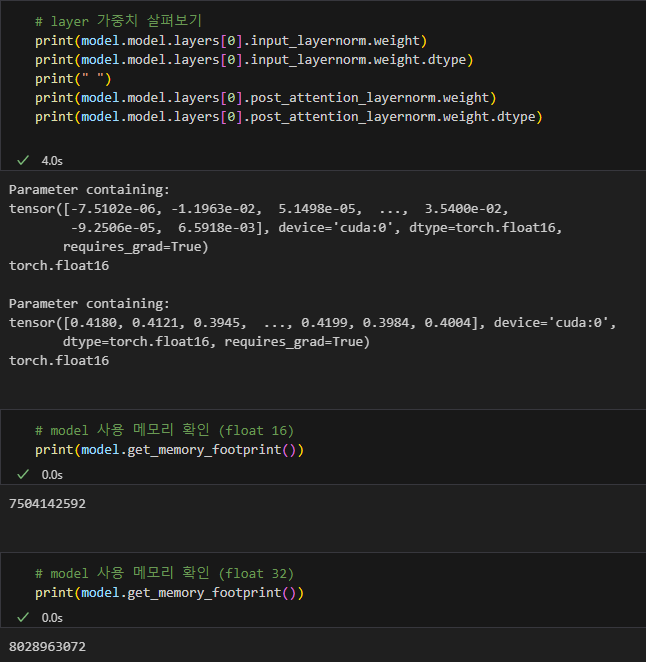Viewport: 646px width, 662px height.
Task: Click the input_layernorm.weight print line
Action: 231,41
